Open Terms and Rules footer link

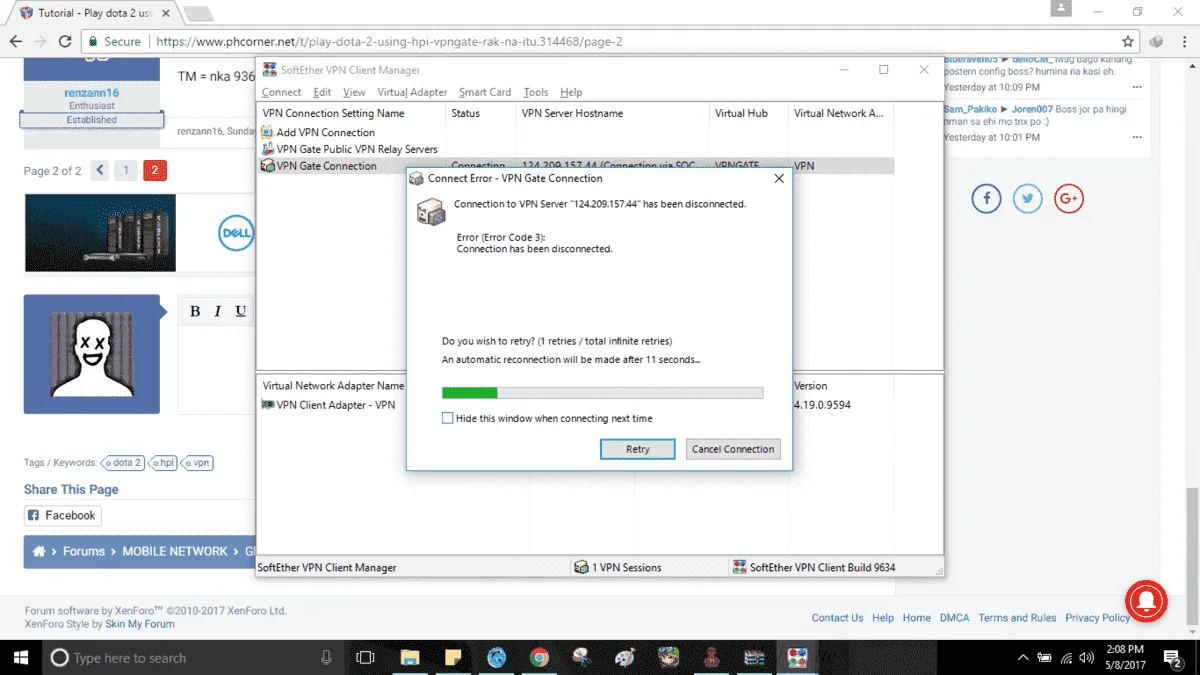coord(1017,618)
